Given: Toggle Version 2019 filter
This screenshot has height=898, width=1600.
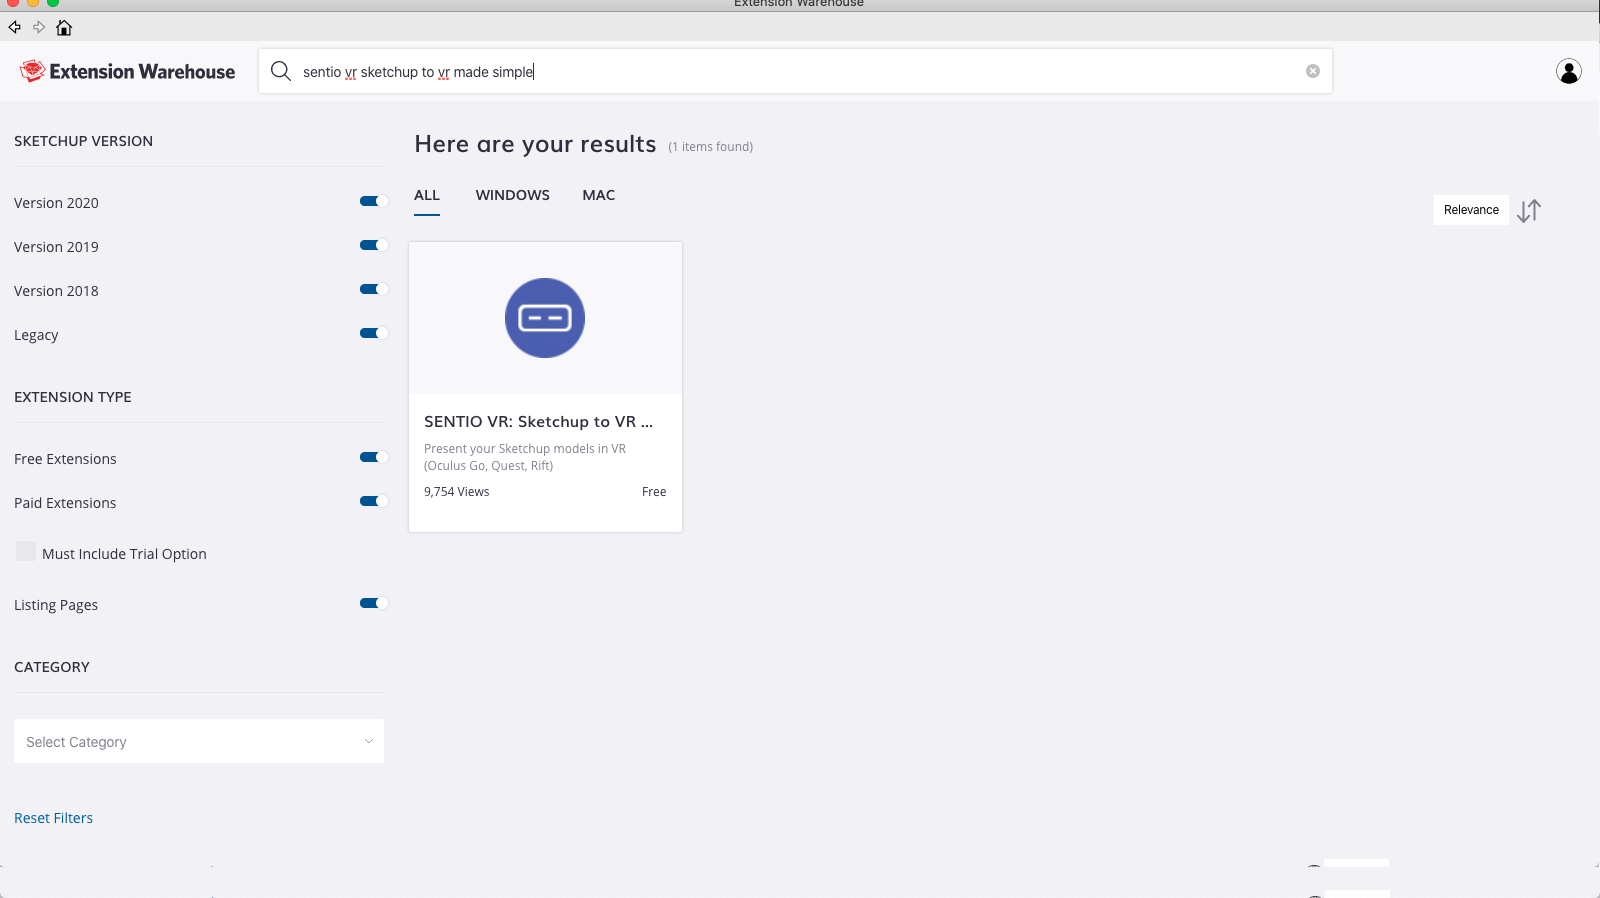Looking at the screenshot, I should click(x=374, y=245).
